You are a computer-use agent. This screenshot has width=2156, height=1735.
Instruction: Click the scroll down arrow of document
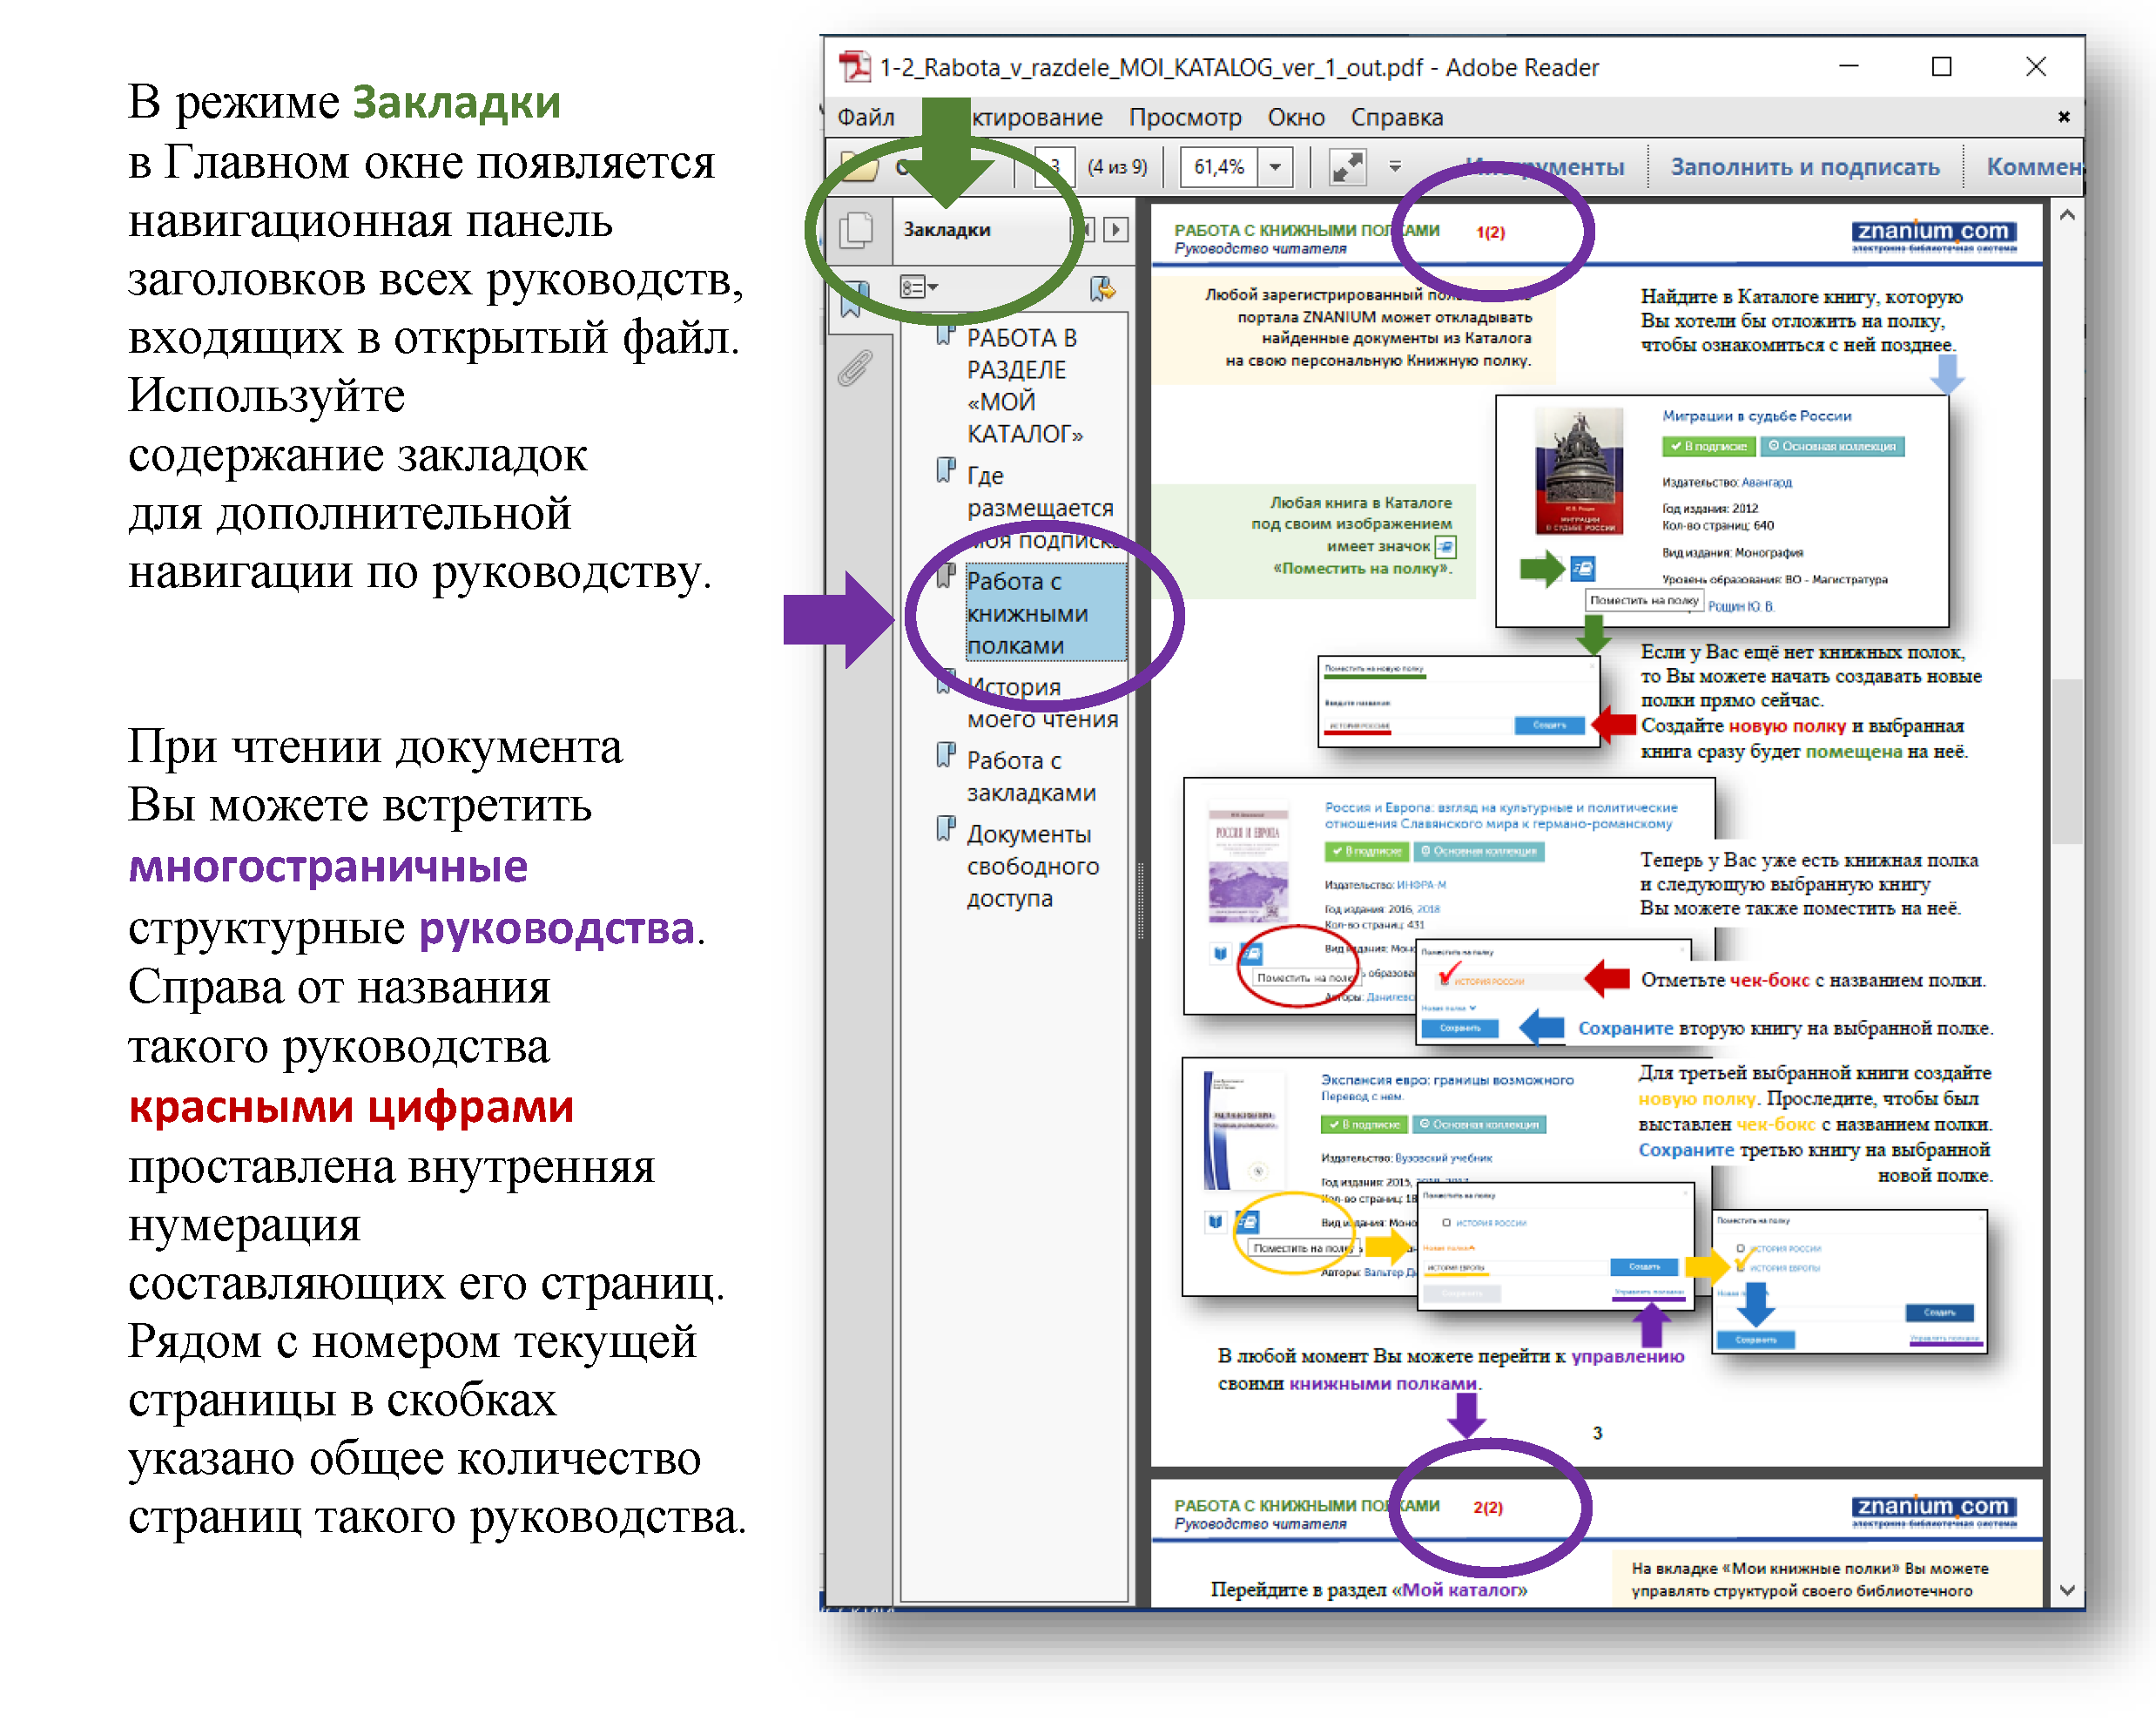click(2067, 1589)
